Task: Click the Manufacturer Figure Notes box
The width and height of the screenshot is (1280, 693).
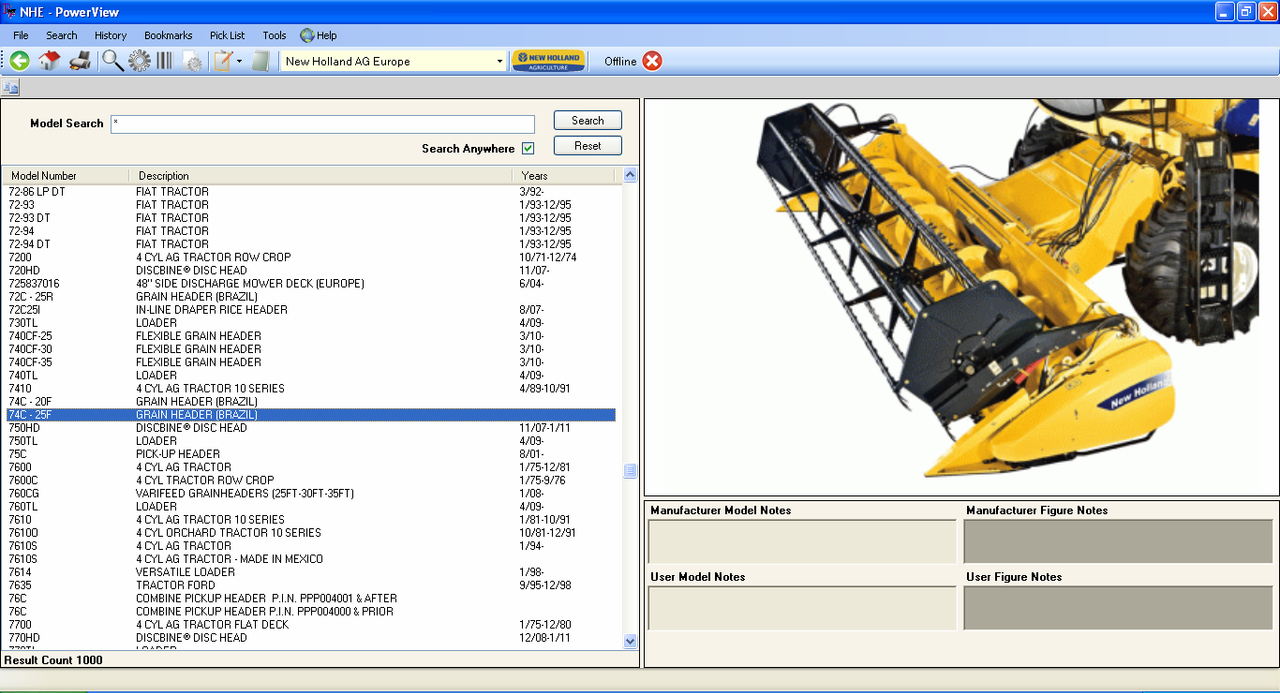Action: (x=1118, y=541)
